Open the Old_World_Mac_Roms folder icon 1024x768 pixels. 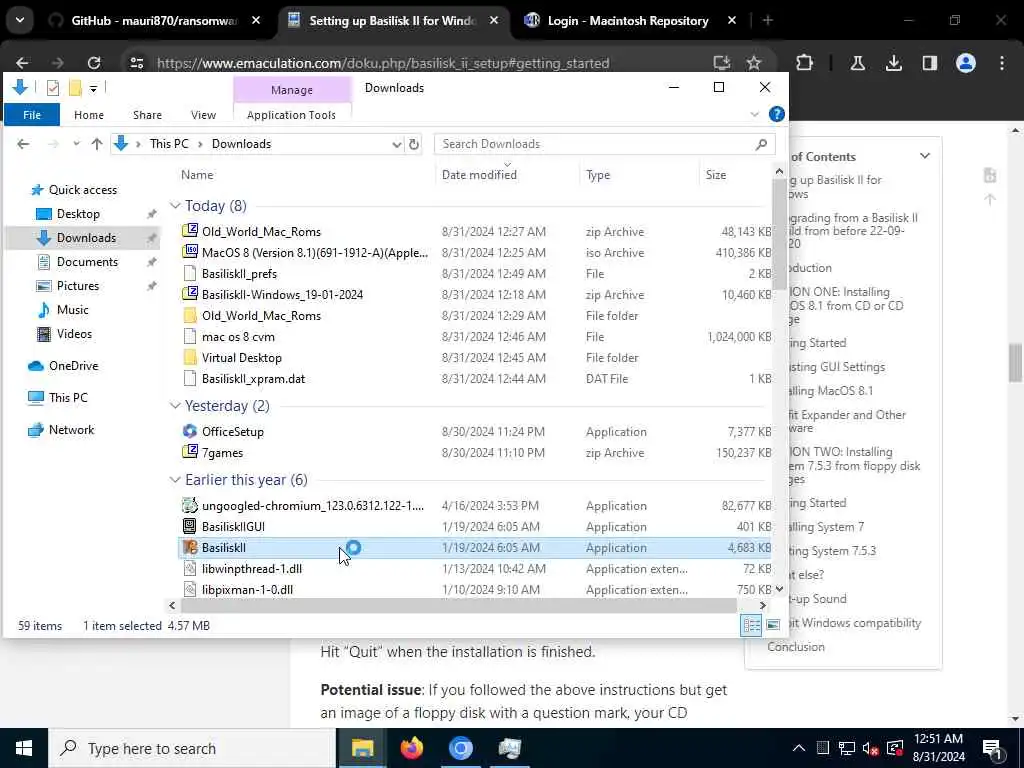(x=189, y=315)
